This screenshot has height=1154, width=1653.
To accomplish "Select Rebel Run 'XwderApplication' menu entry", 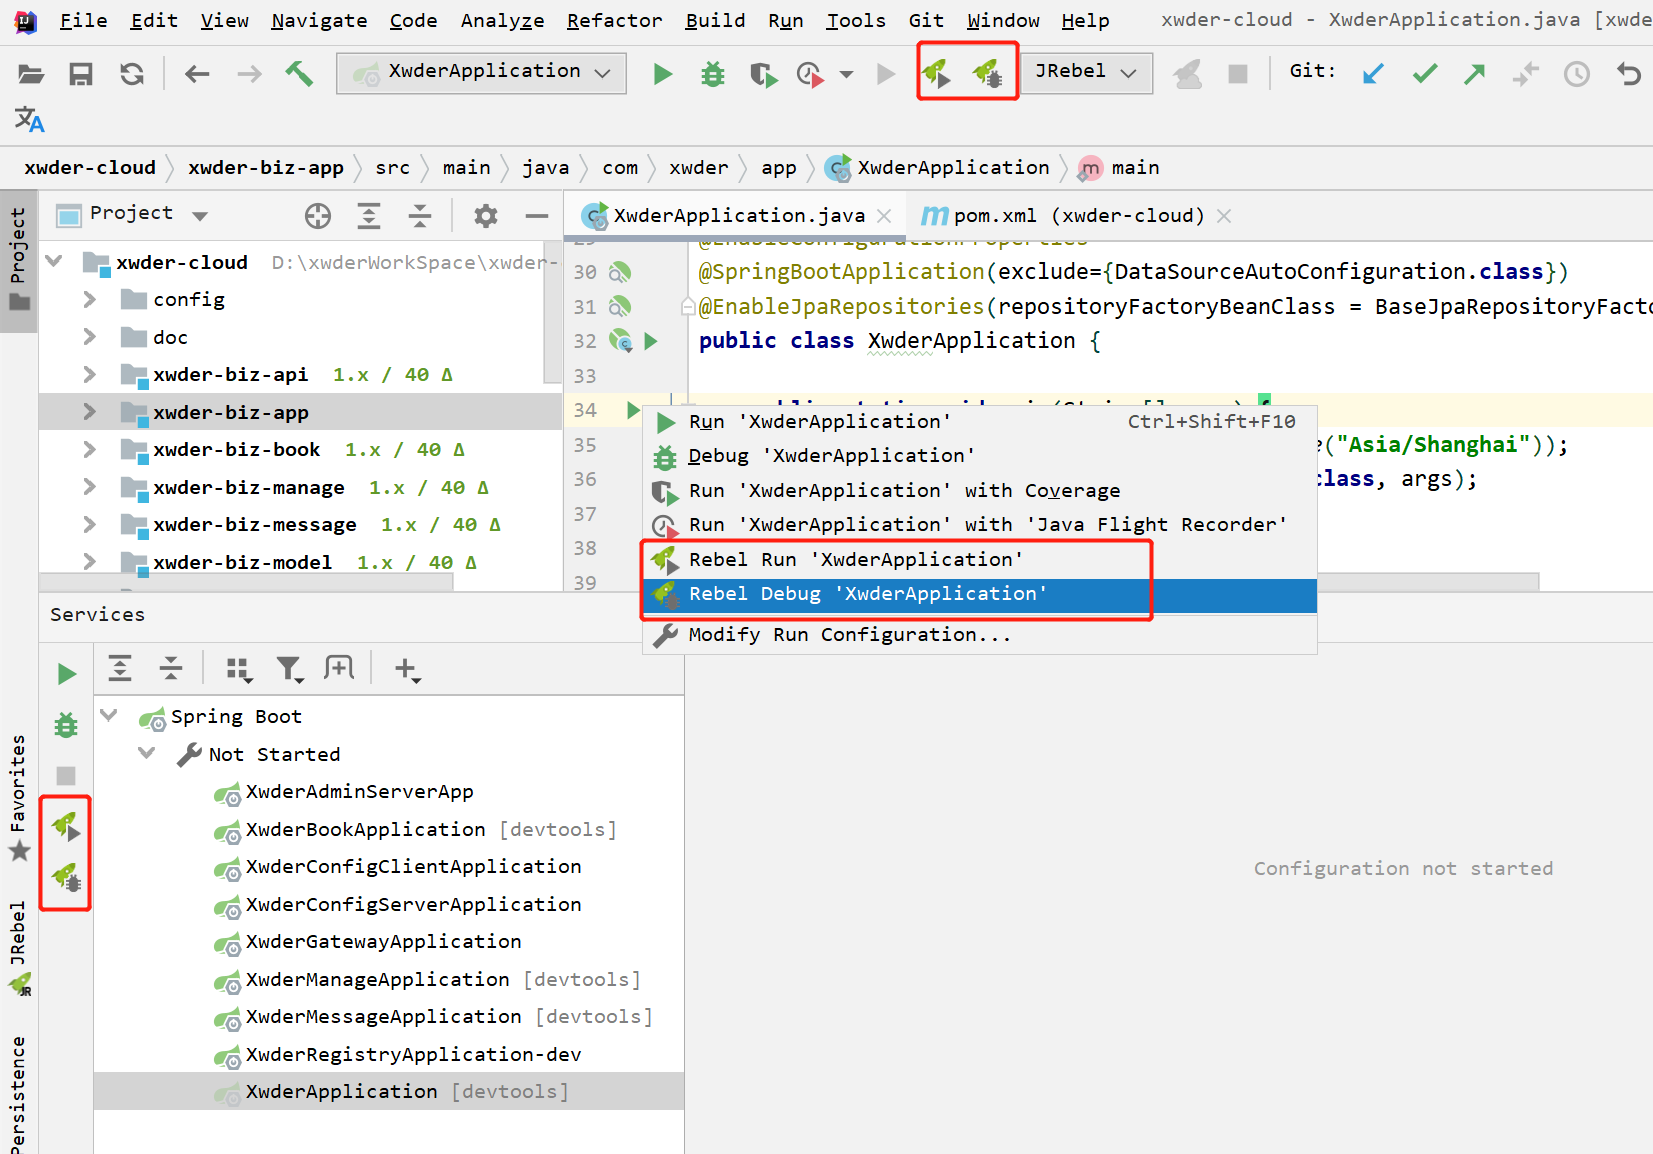I will tap(979, 560).
